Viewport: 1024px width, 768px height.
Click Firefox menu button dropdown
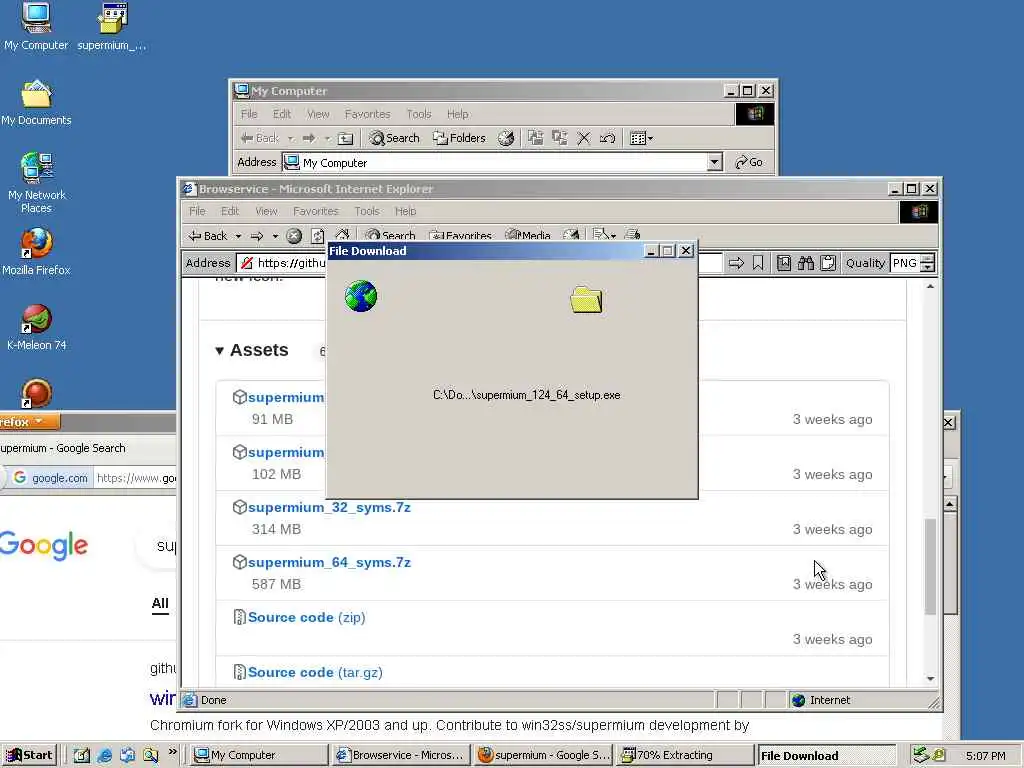pyautogui.click(x=29, y=421)
